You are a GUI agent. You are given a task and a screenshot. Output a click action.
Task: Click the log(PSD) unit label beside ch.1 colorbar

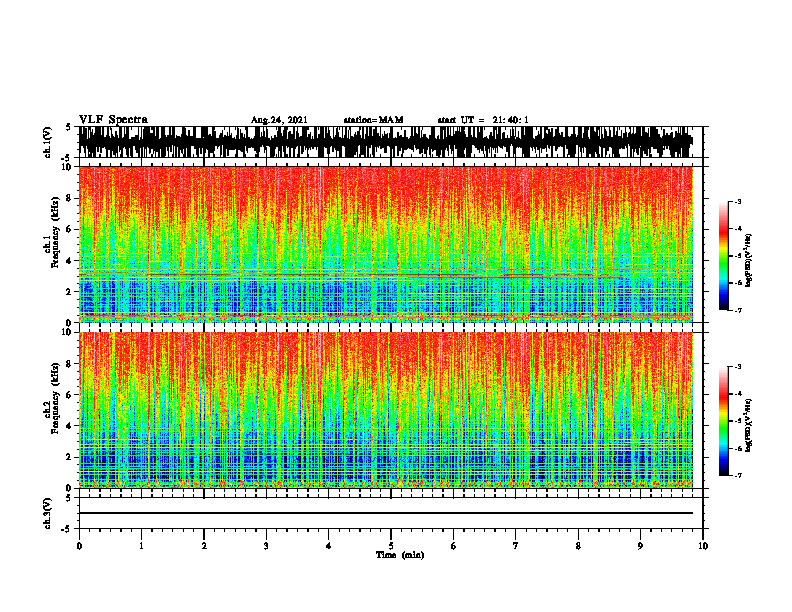coord(749,261)
